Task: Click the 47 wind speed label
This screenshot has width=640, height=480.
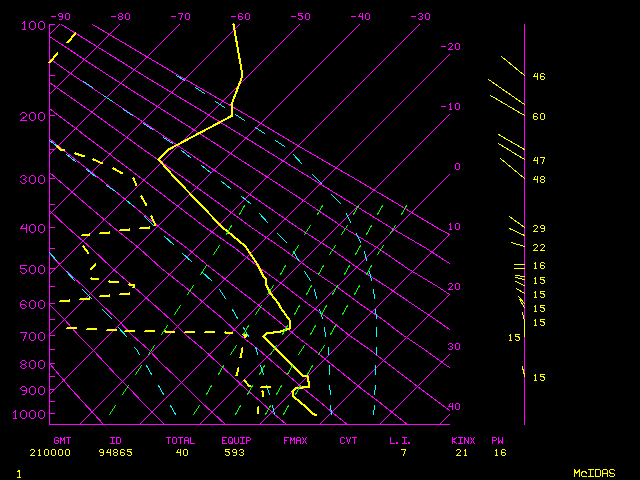Action: coord(539,160)
